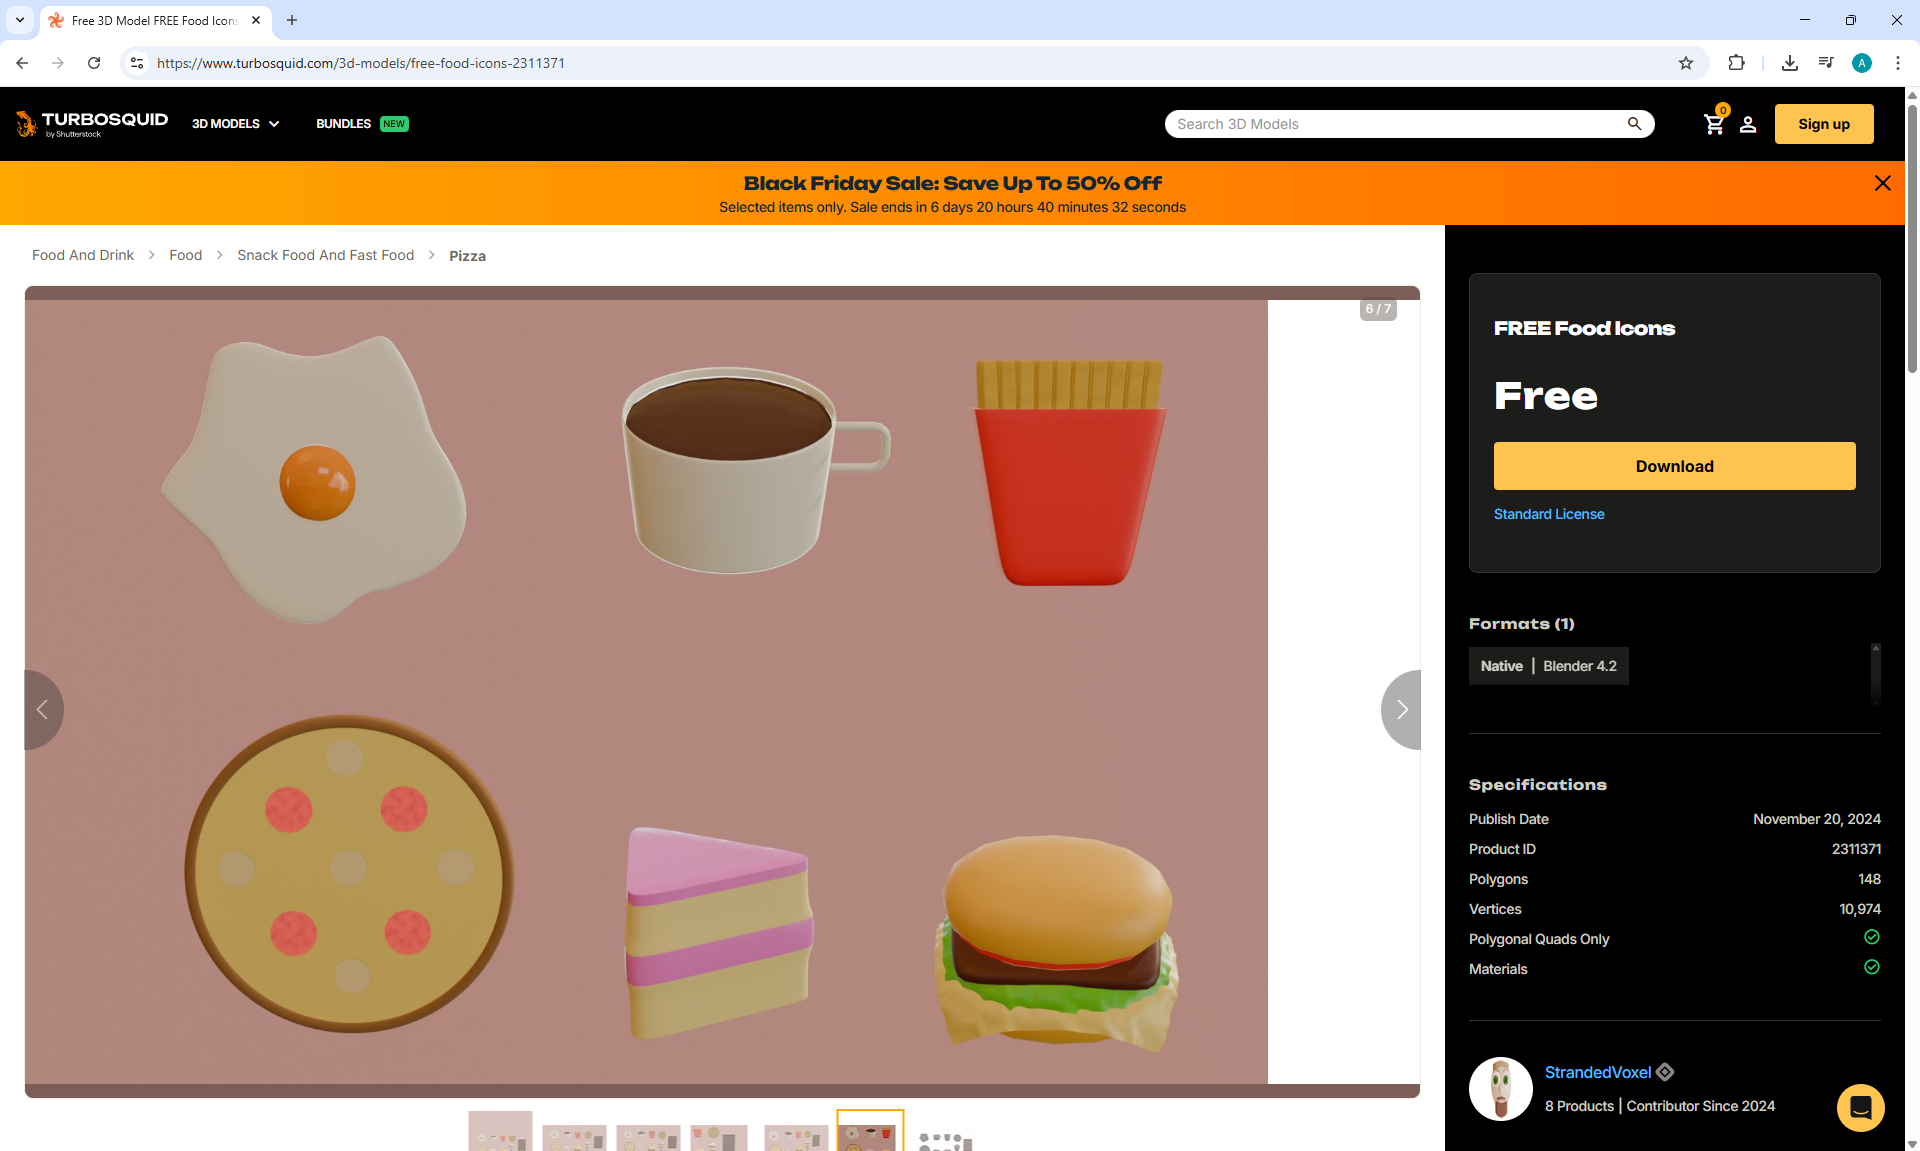This screenshot has height=1151, width=1920.
Task: Go to Snack Food And Fast Food breadcrumb
Action: coord(325,255)
